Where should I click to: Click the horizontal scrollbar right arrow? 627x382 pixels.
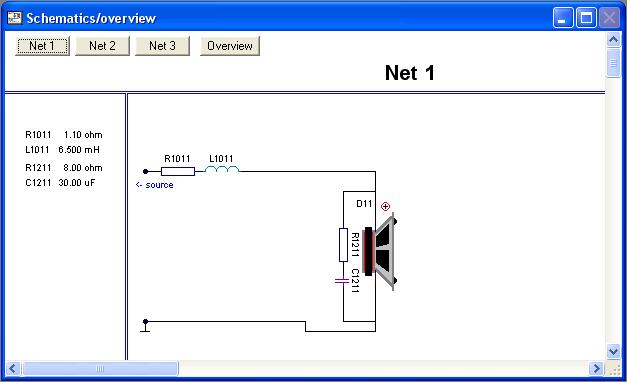(596, 368)
